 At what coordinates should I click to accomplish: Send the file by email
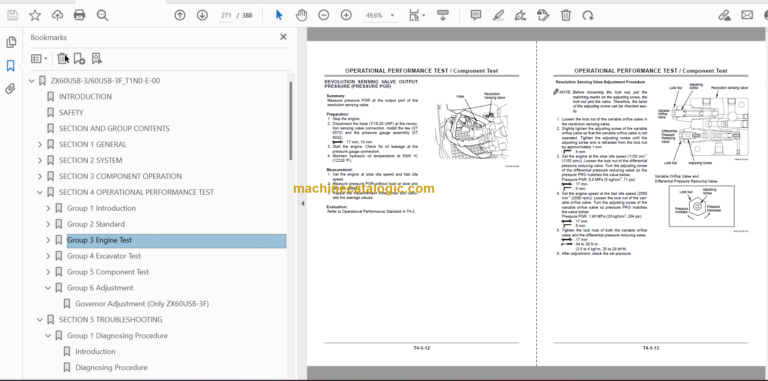click(747, 15)
